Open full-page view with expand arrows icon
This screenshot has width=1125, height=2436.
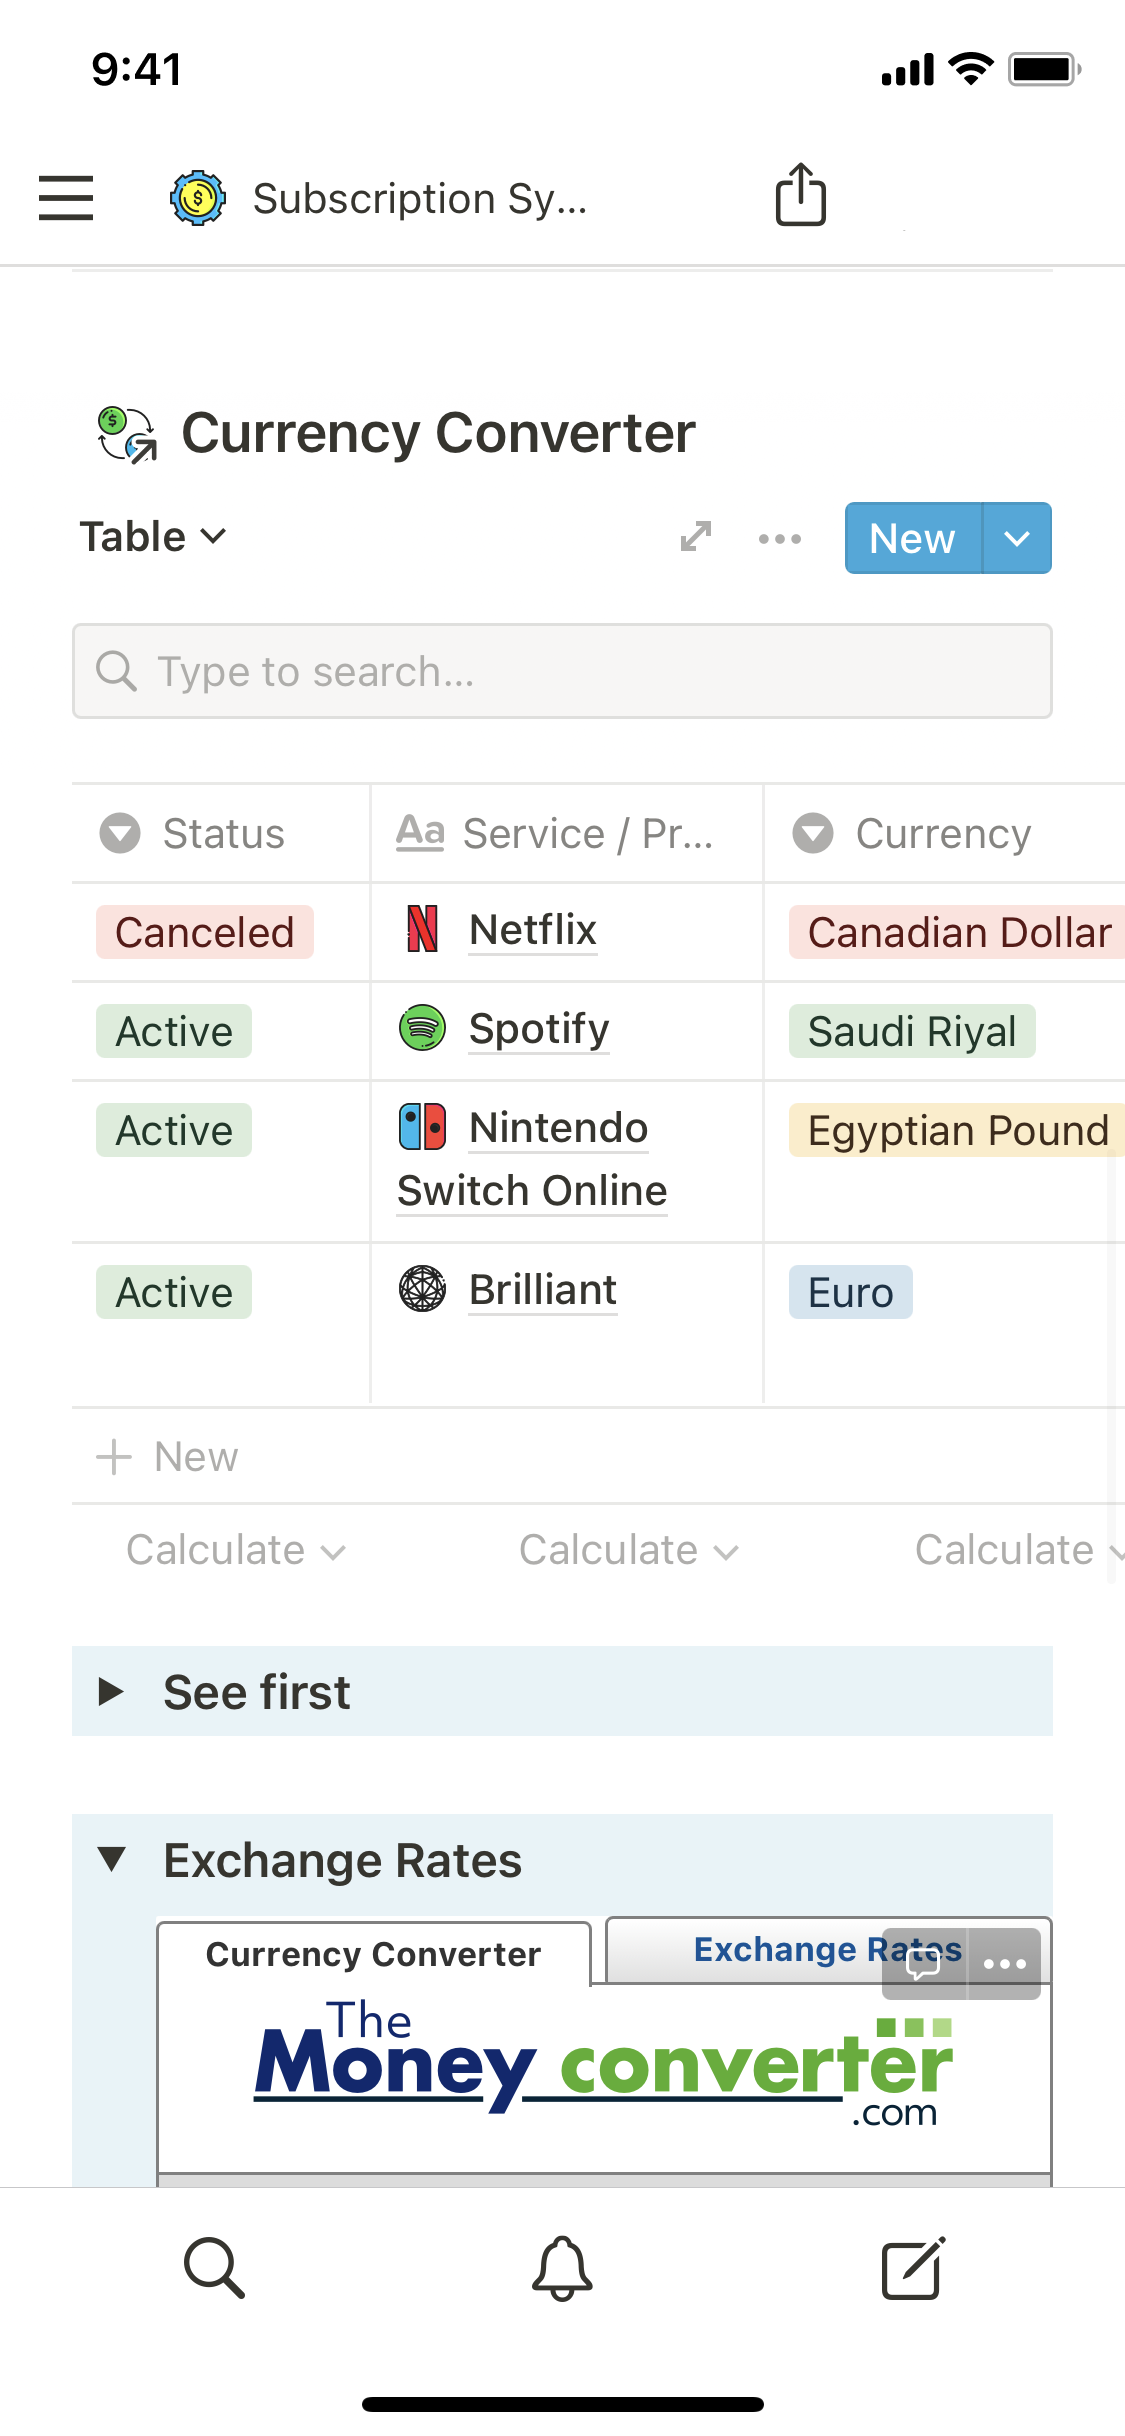click(x=696, y=537)
